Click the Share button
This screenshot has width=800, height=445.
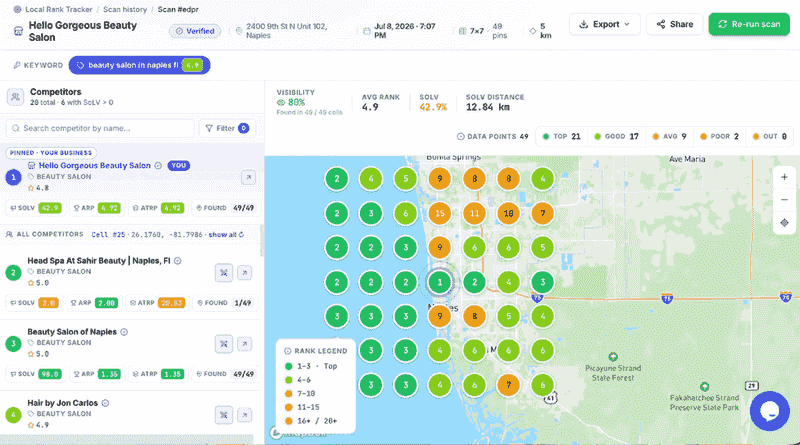point(674,24)
